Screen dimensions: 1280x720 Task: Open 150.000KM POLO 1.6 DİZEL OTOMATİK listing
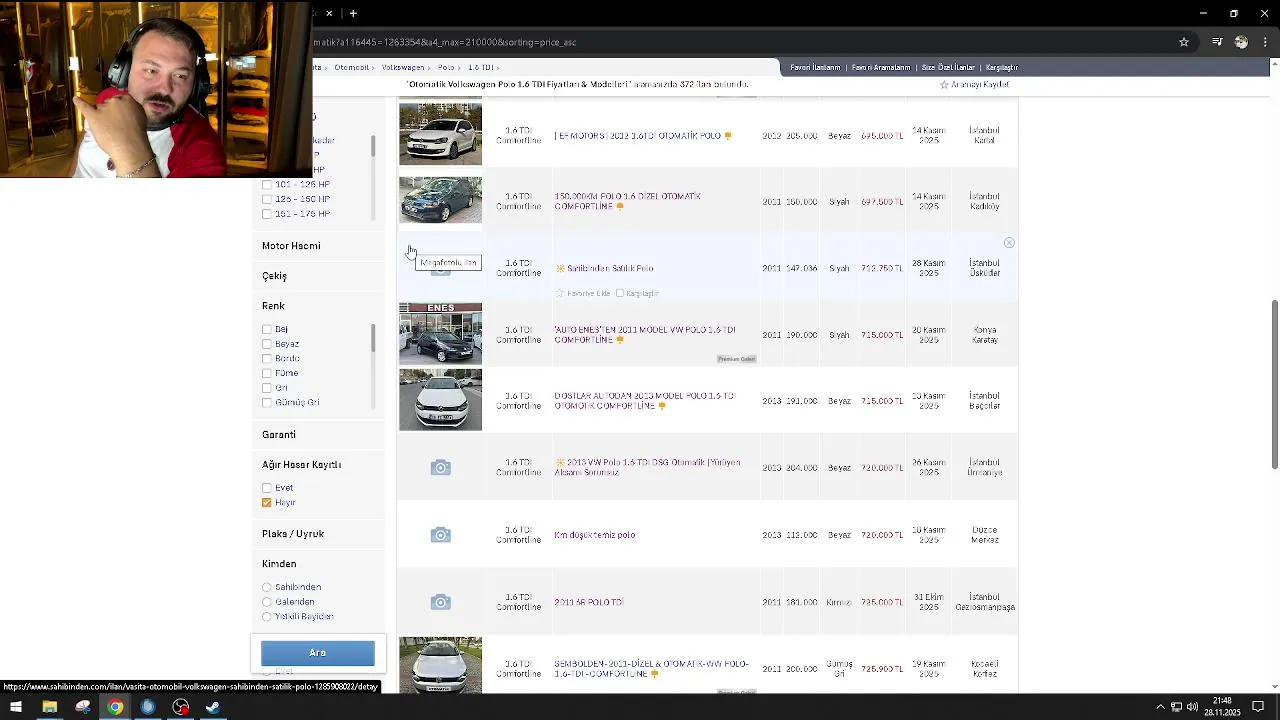(627, 201)
